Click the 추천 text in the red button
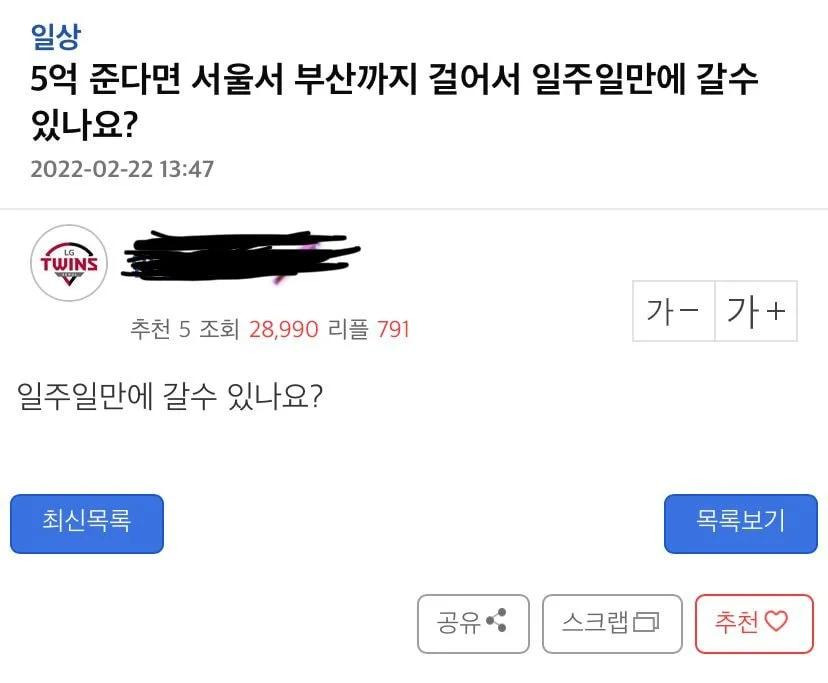This screenshot has height=683, width=828. [737, 623]
